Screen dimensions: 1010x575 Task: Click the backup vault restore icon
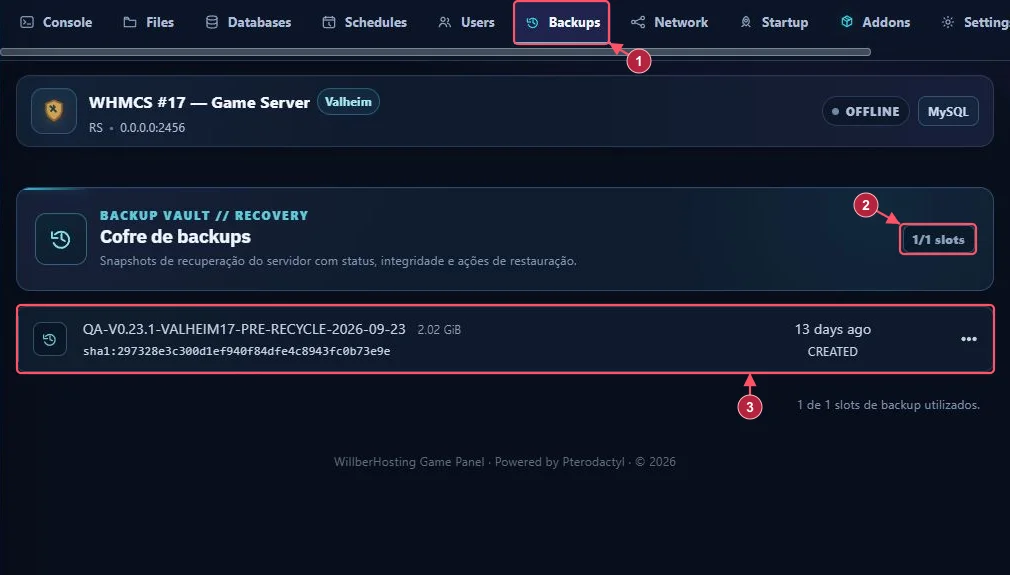tap(61, 240)
